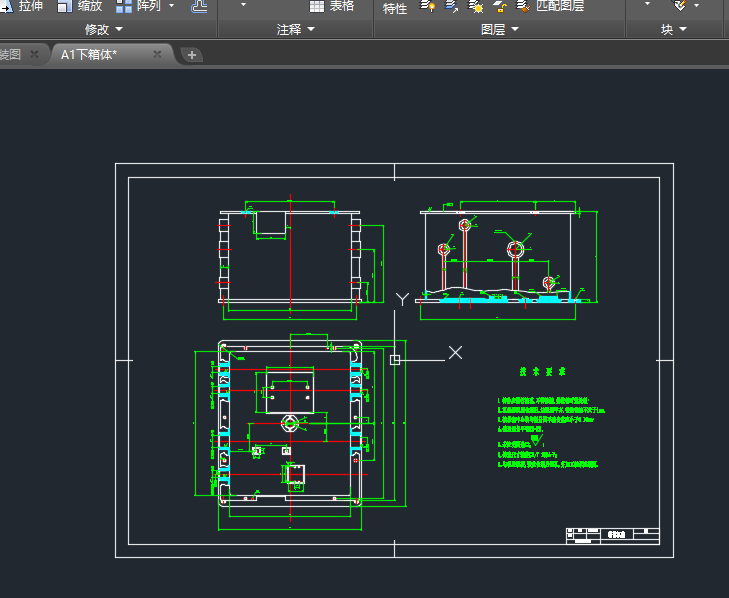729x598 pixels.
Task: Open the 特性 layer properties
Action: (395, 8)
